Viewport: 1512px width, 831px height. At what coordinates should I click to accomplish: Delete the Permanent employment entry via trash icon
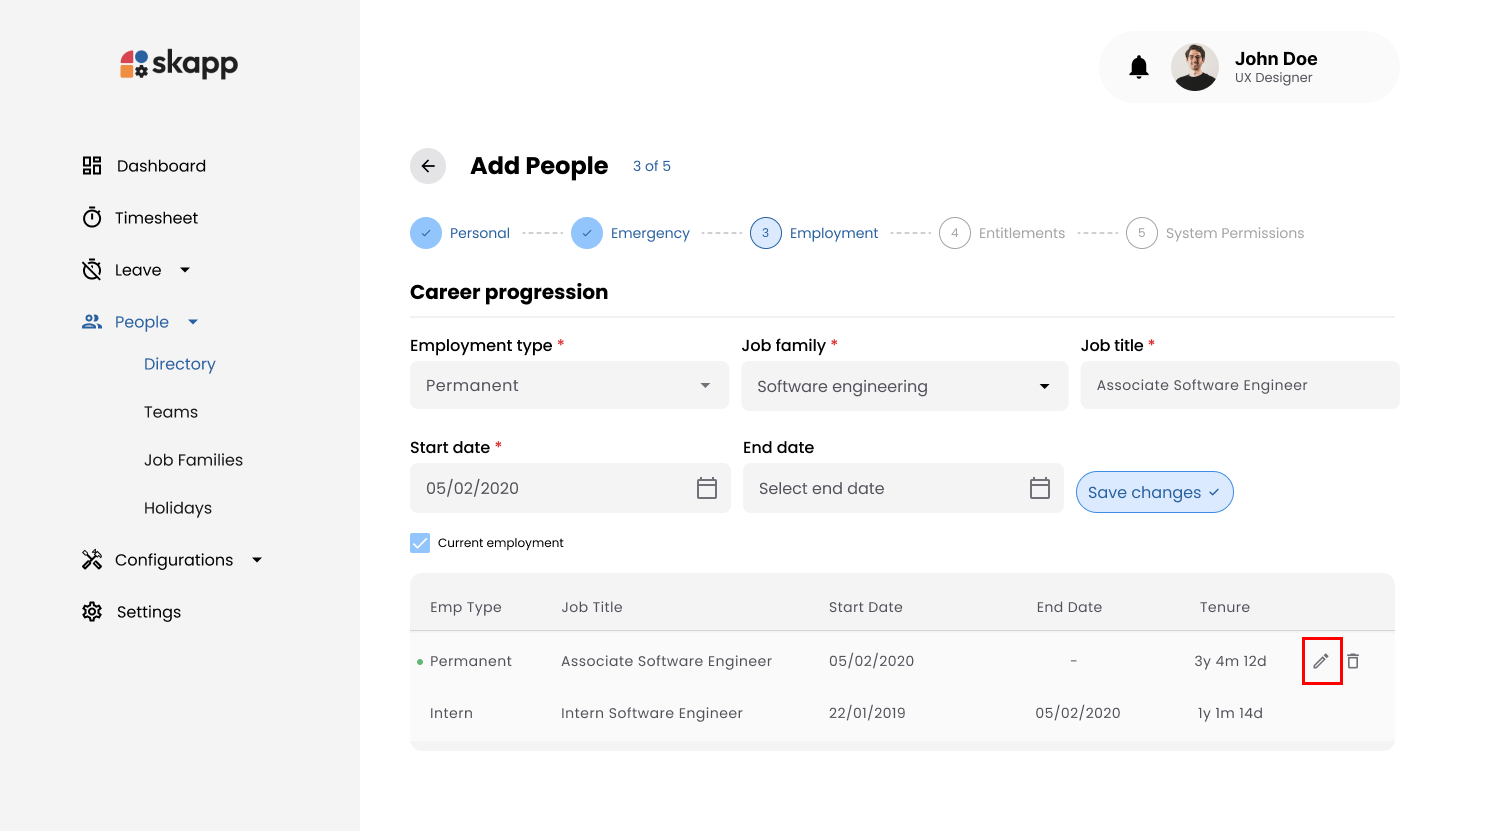(x=1354, y=661)
